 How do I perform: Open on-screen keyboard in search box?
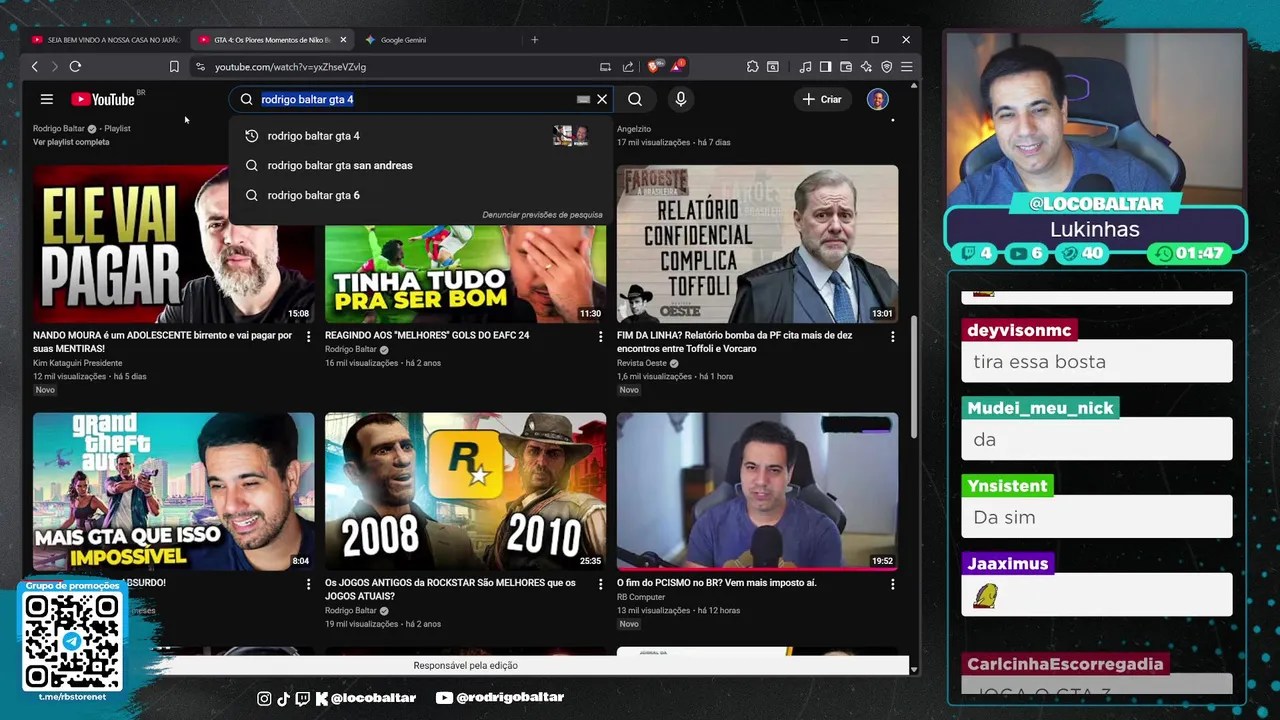(x=583, y=99)
